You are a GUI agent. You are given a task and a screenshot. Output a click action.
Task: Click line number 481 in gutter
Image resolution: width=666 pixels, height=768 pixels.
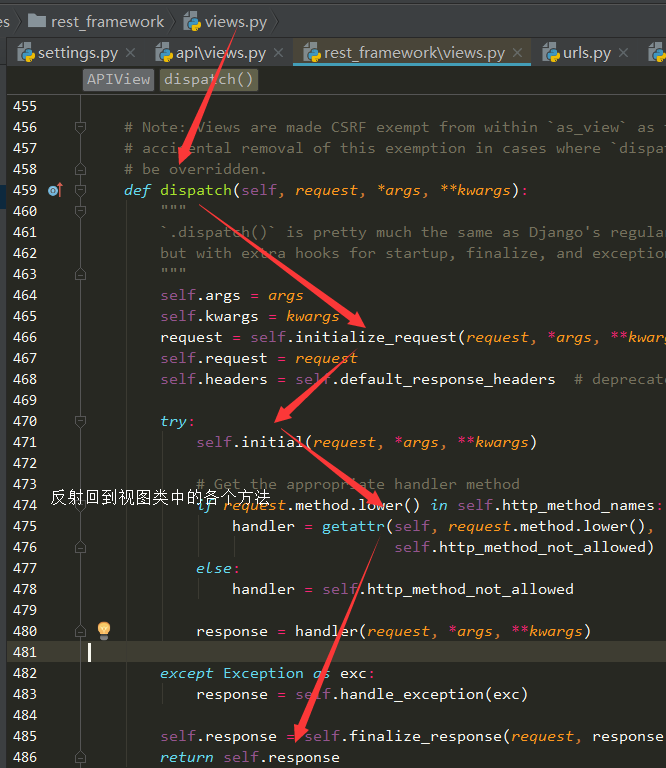(24, 652)
